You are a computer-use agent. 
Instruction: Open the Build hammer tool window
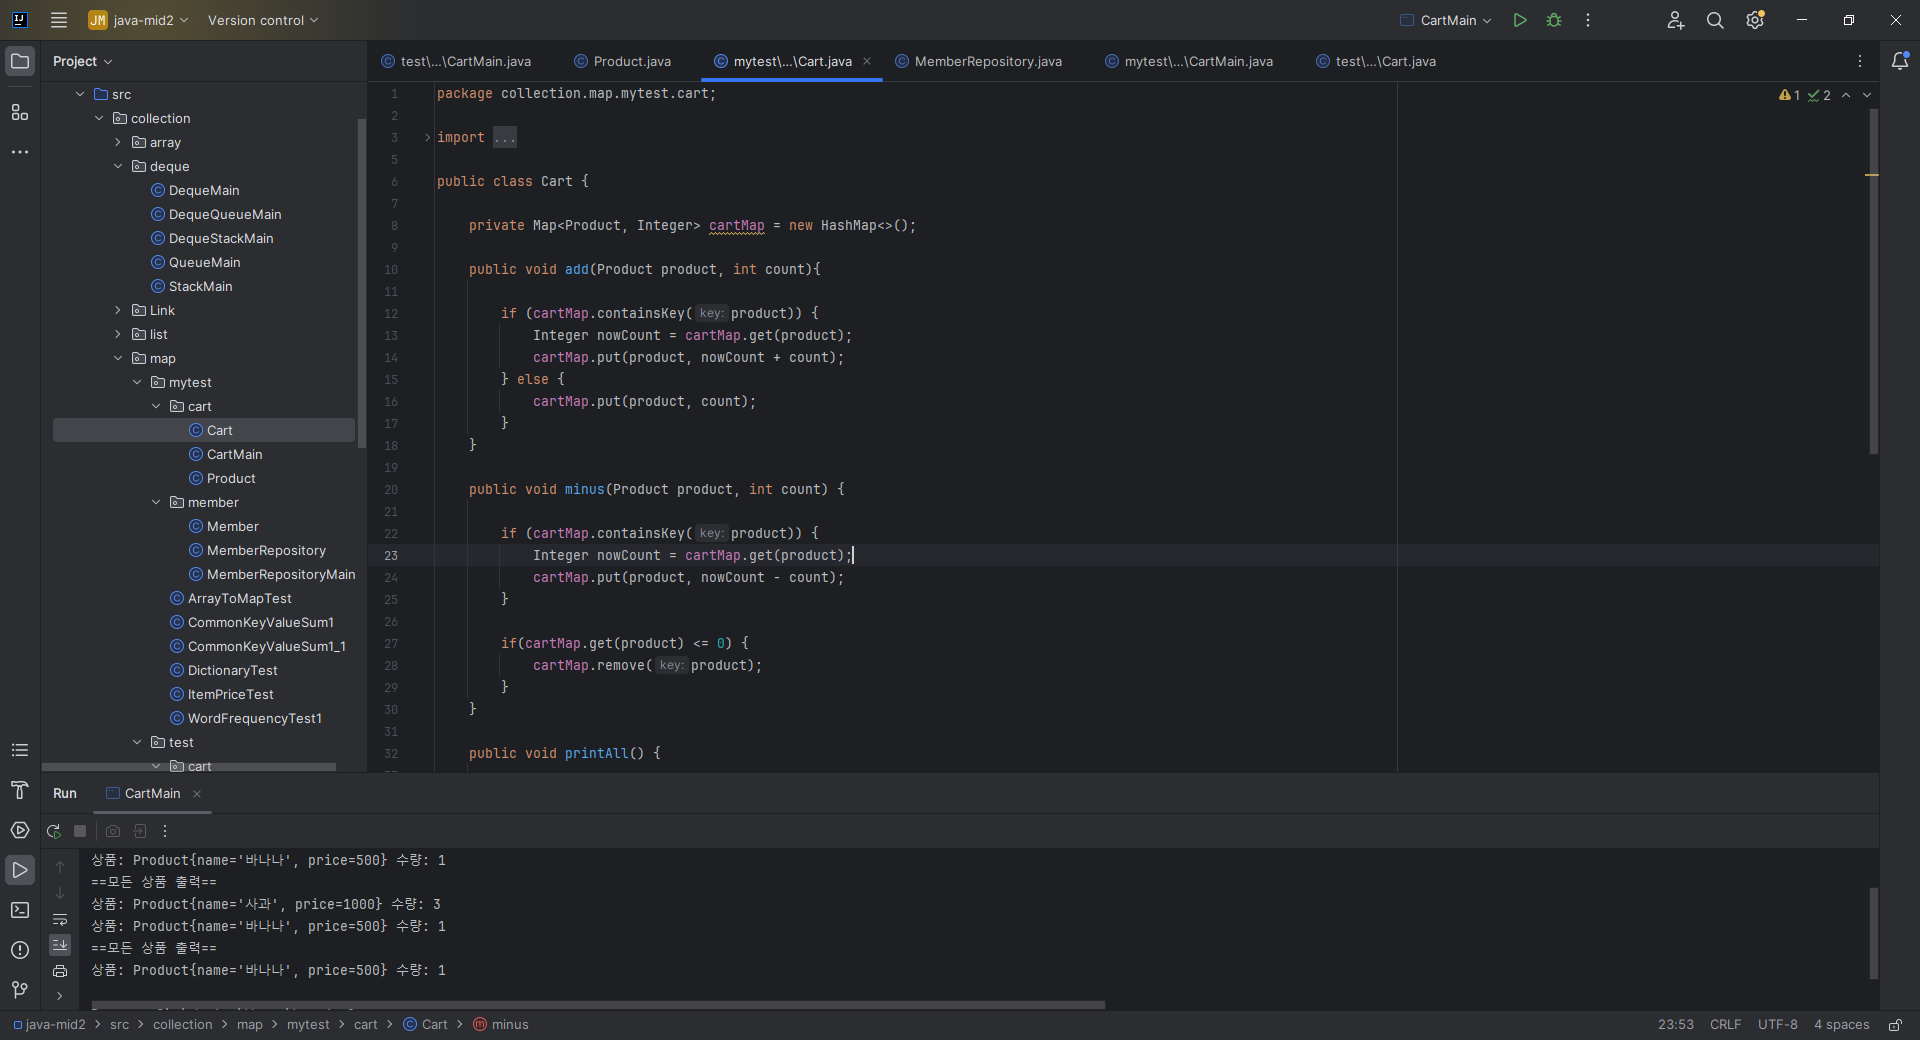click(x=20, y=790)
